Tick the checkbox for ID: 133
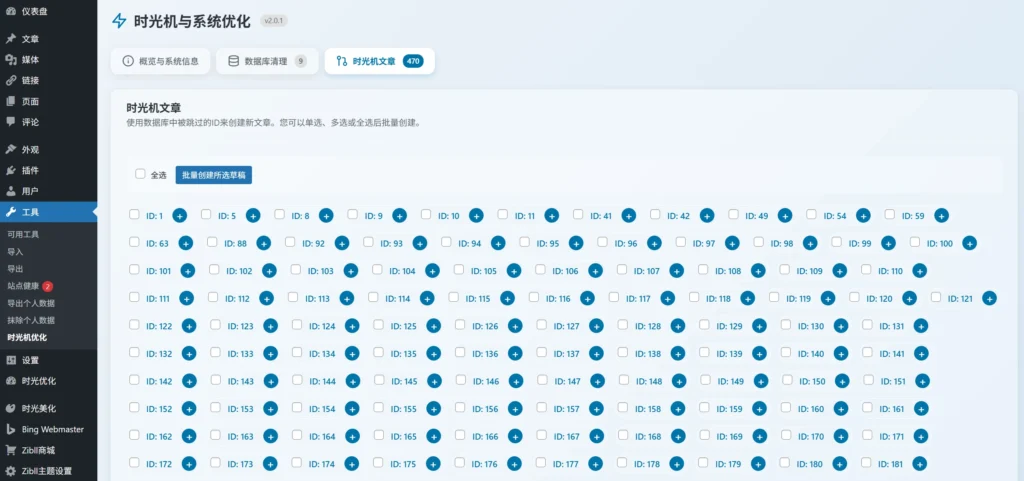Image resolution: width=1024 pixels, height=481 pixels. [215, 352]
